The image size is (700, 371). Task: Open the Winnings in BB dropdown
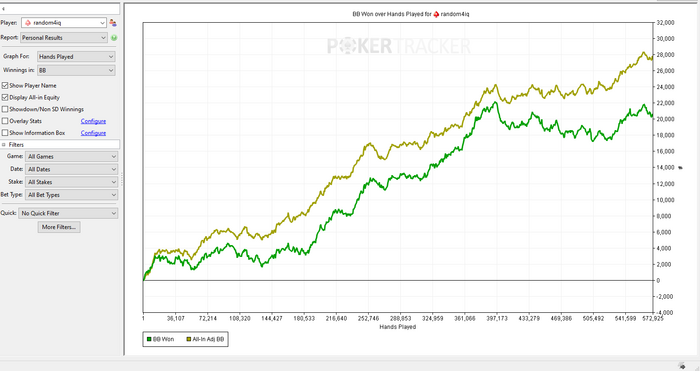(76, 71)
